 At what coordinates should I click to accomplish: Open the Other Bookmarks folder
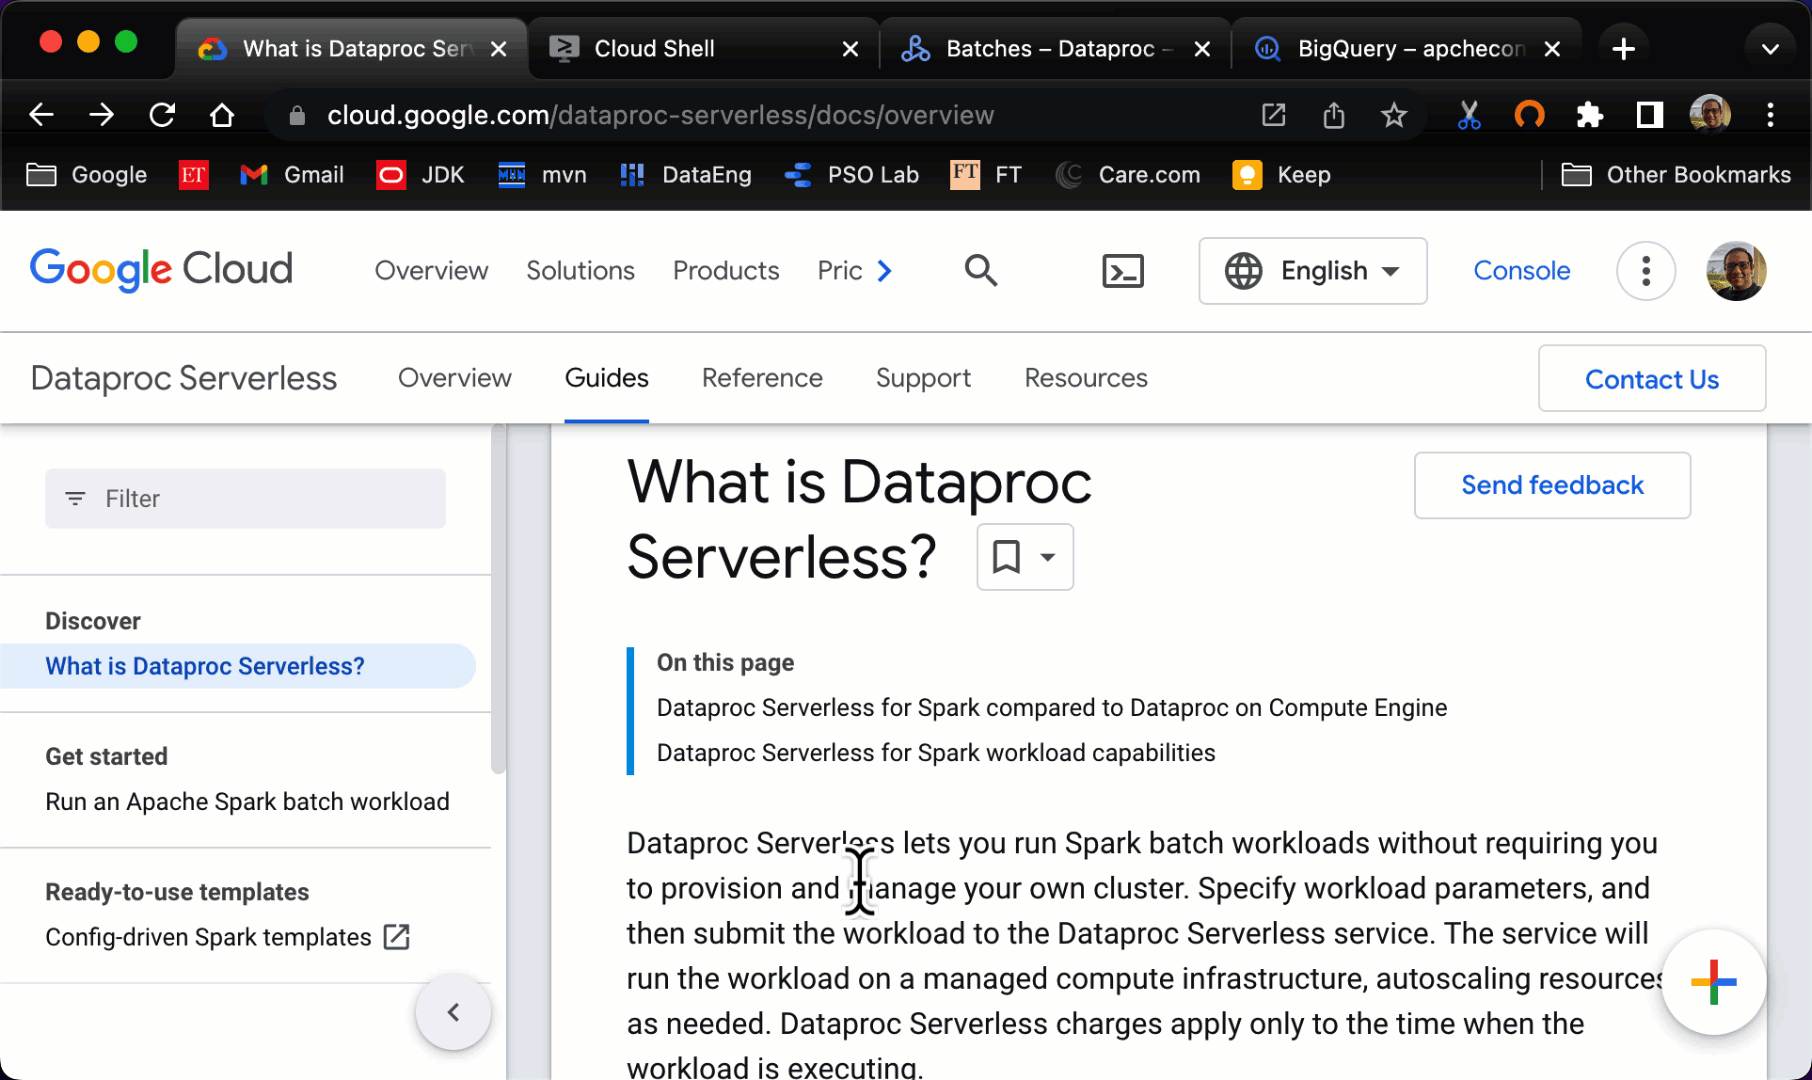click(1676, 175)
